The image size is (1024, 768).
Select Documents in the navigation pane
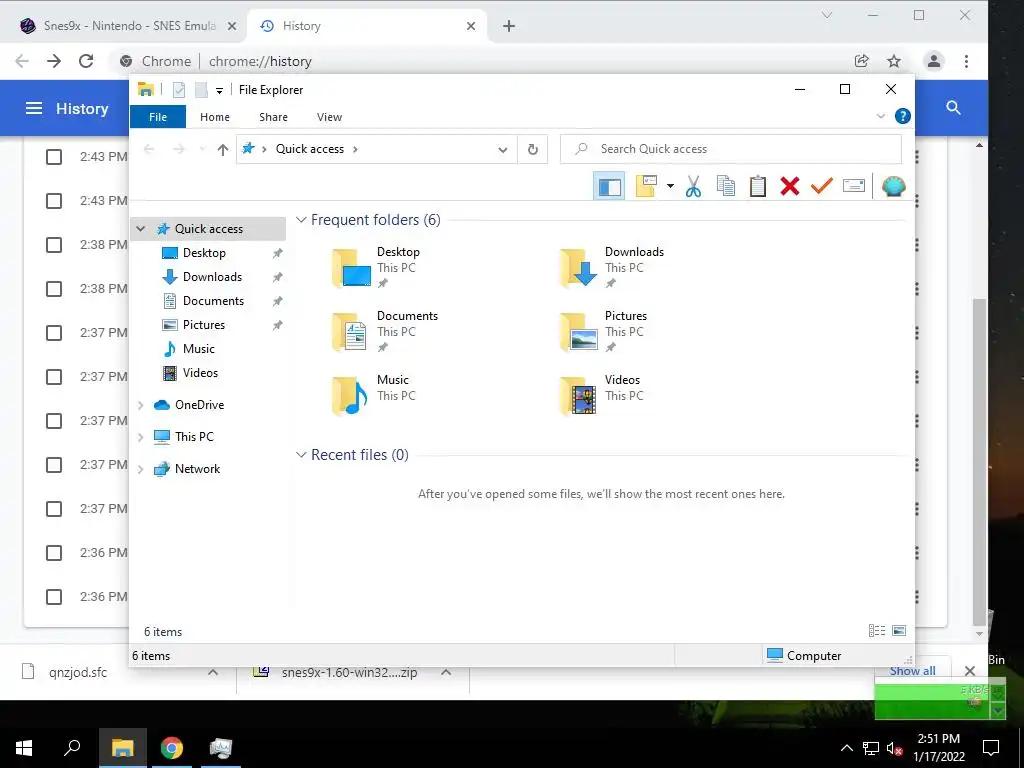[213, 301]
